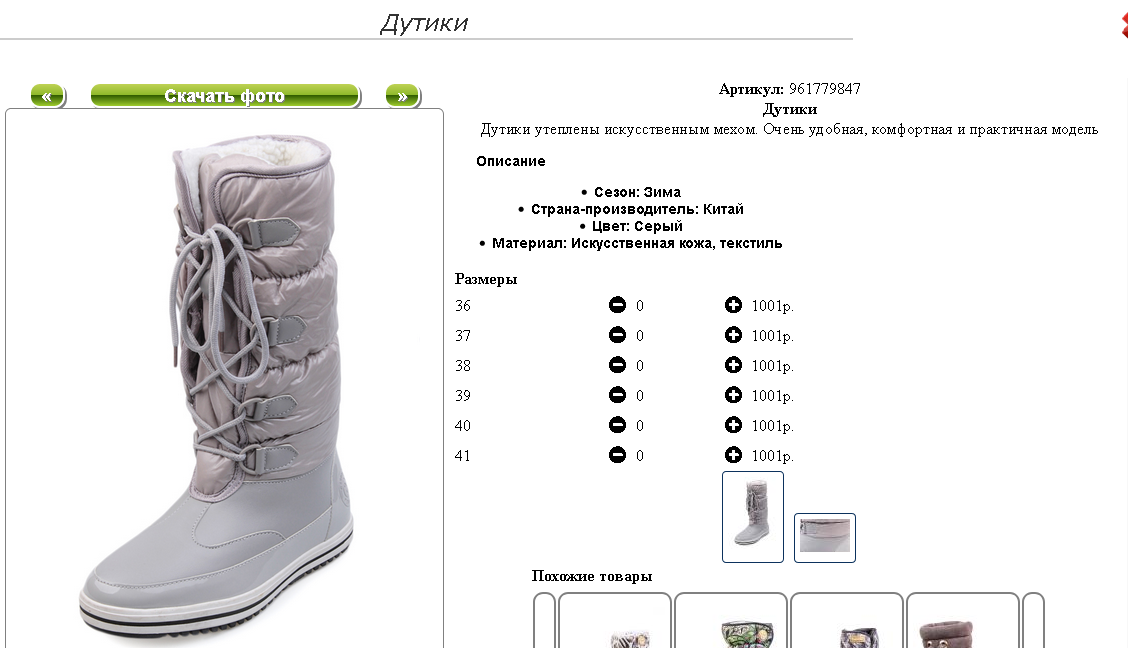Screen dimensions: 1128x648
Task: Remove one pair of size 39
Action: [x=617, y=395]
